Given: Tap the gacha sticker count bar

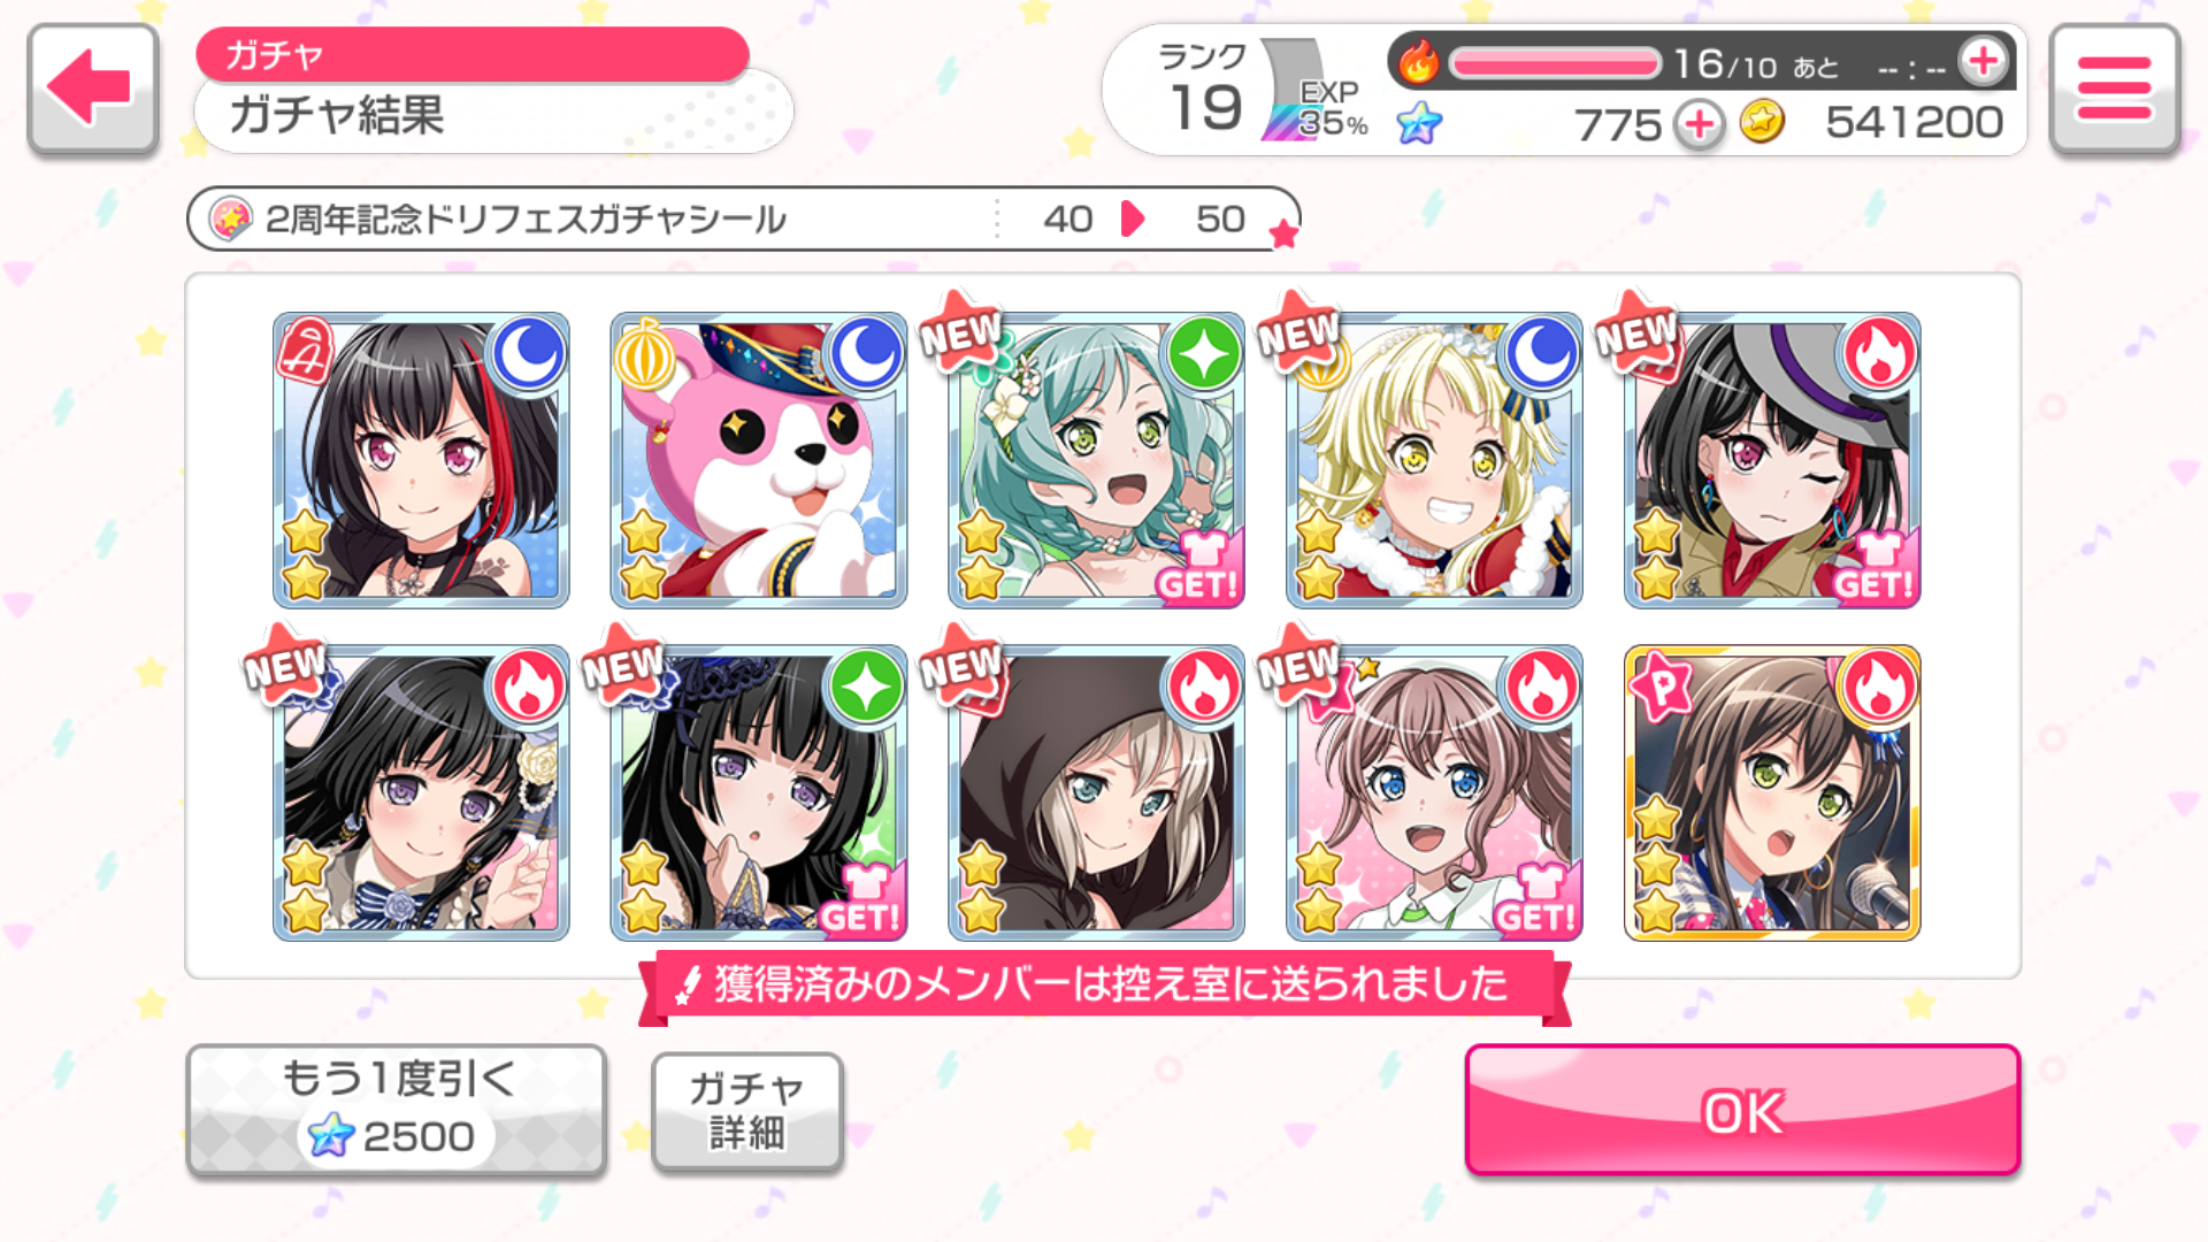Looking at the screenshot, I should tap(743, 218).
